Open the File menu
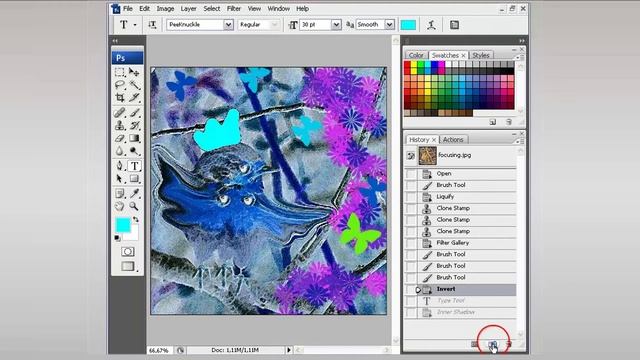Viewport: 640px width, 360px height. pyautogui.click(x=128, y=9)
